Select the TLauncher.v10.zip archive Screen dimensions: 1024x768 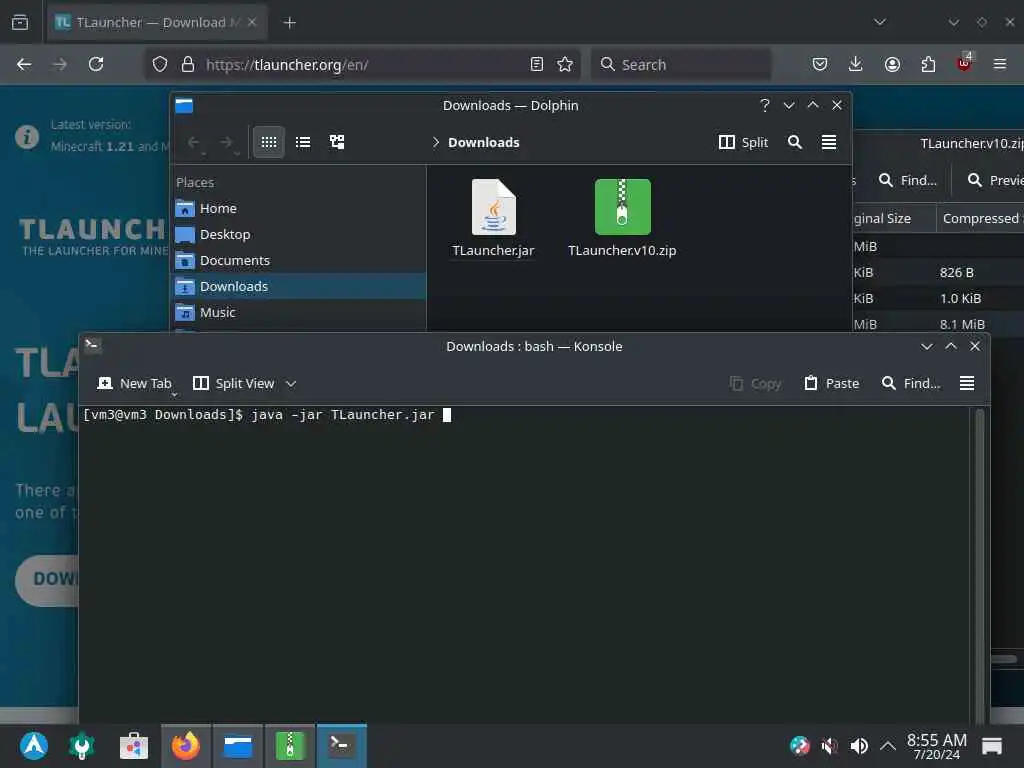click(x=622, y=219)
